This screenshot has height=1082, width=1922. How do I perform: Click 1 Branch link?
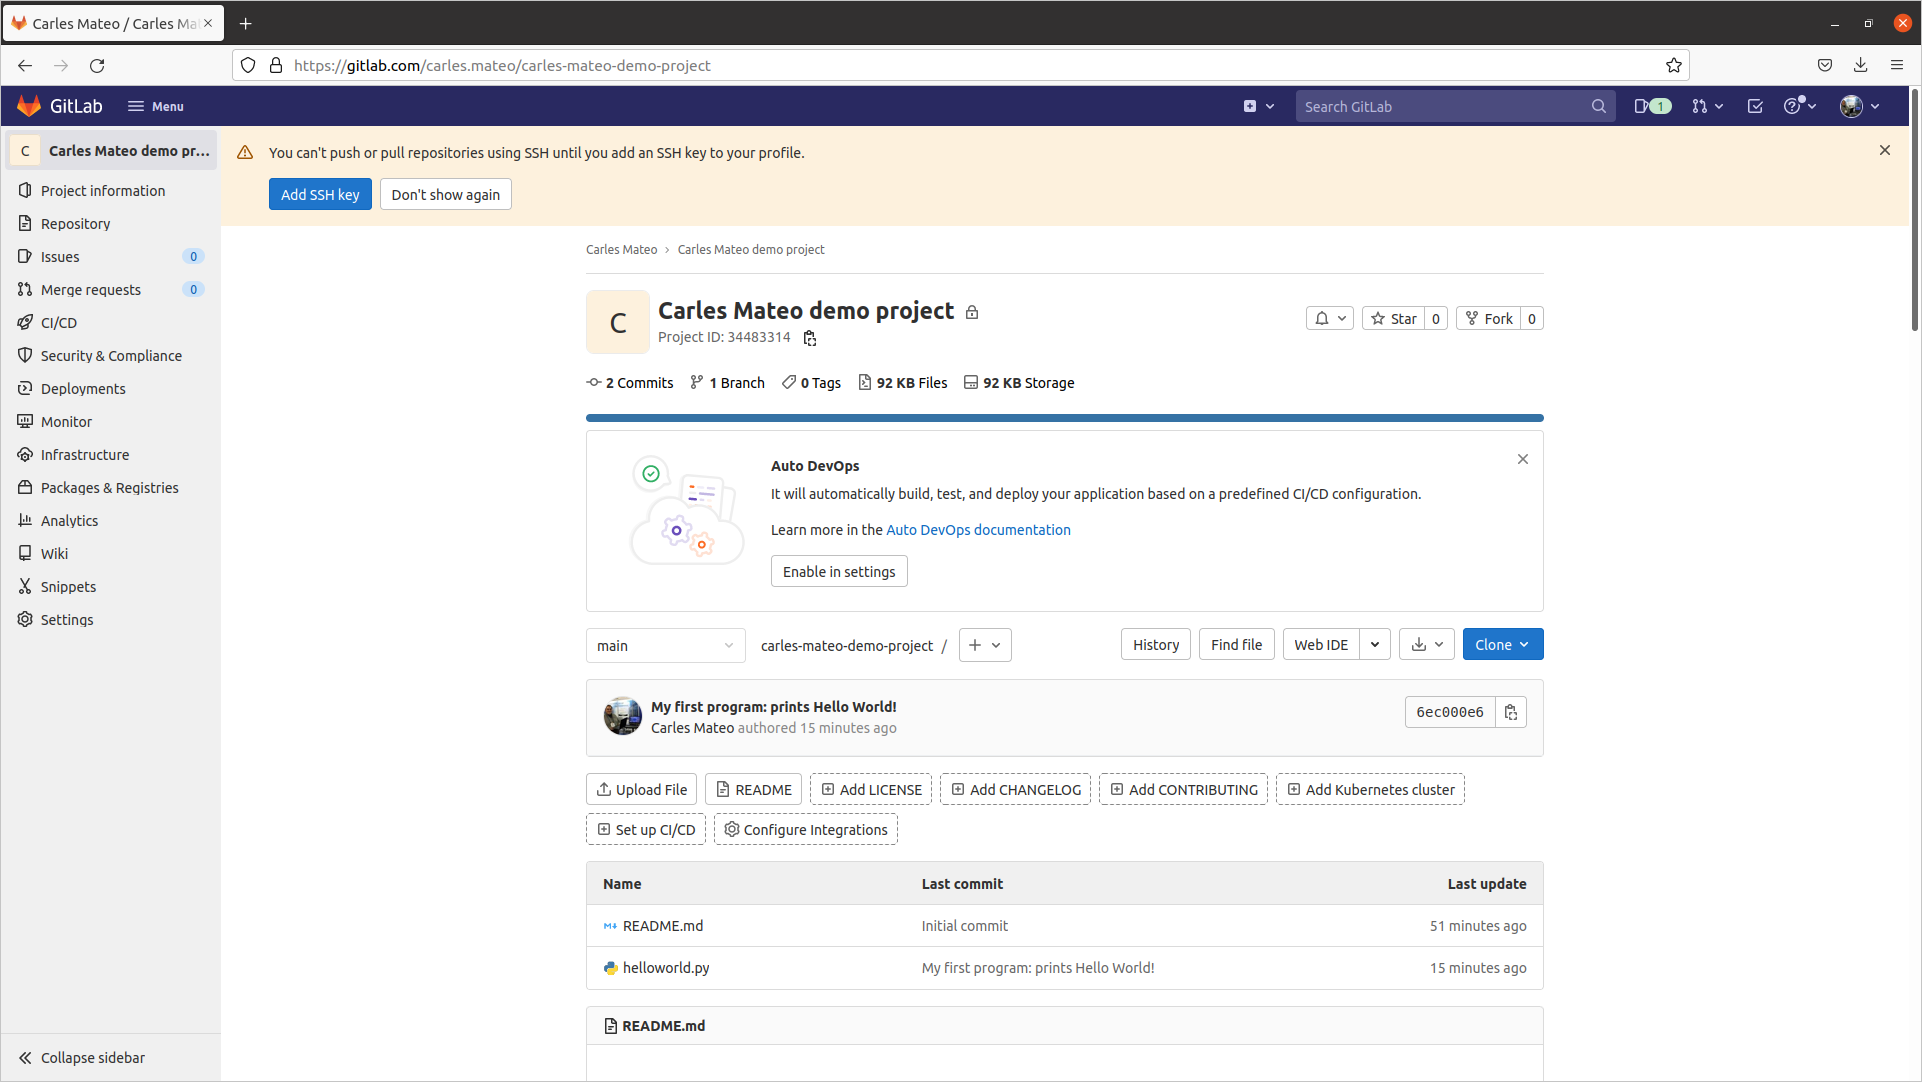pos(727,383)
